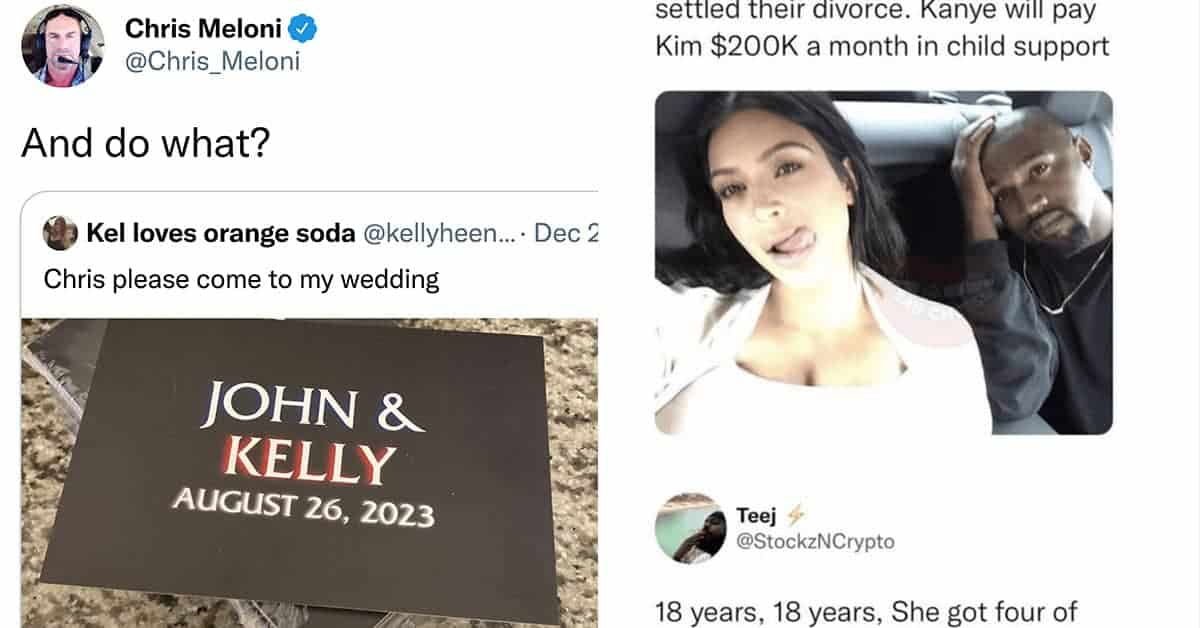Click the 'And do what?' tweet text
This screenshot has height=628, width=1200.
tap(145, 144)
